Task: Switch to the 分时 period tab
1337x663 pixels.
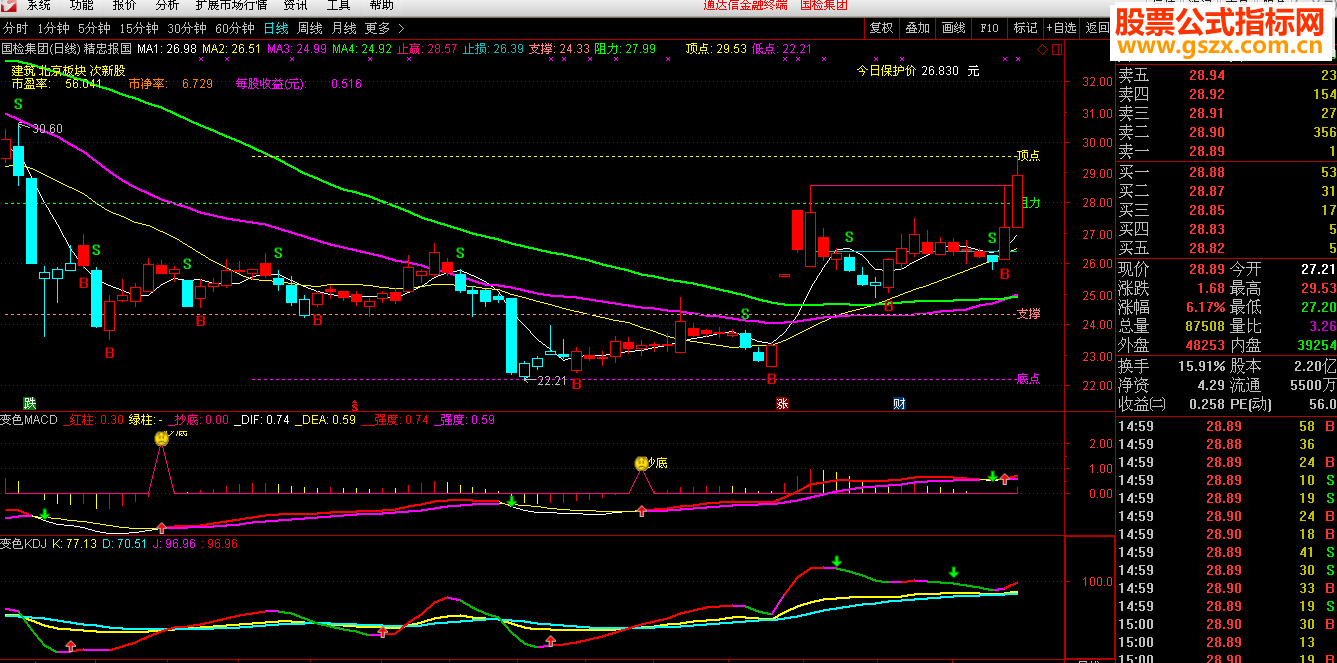Action: click(16, 28)
